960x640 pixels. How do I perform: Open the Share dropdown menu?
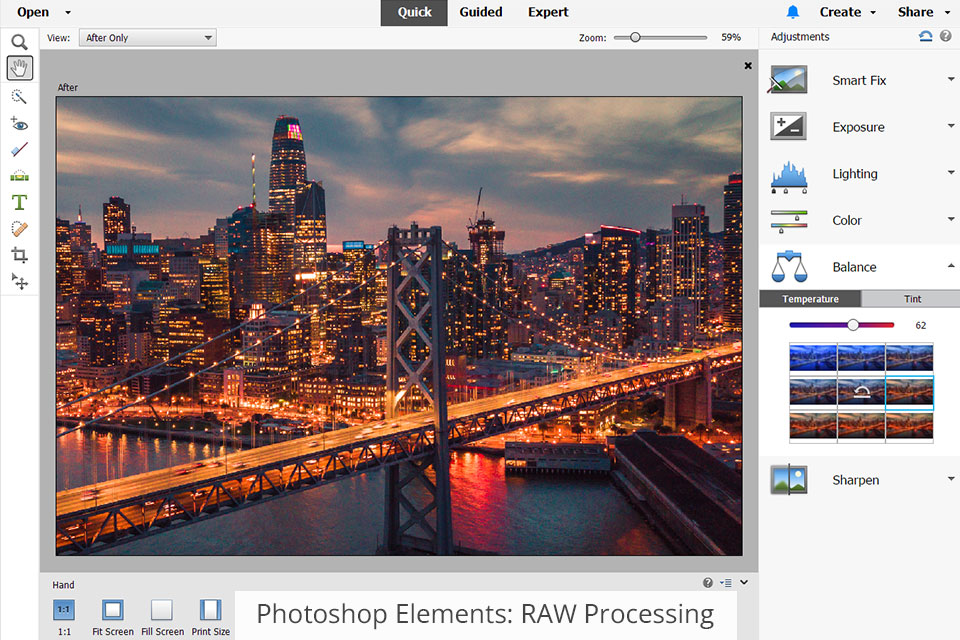point(924,12)
